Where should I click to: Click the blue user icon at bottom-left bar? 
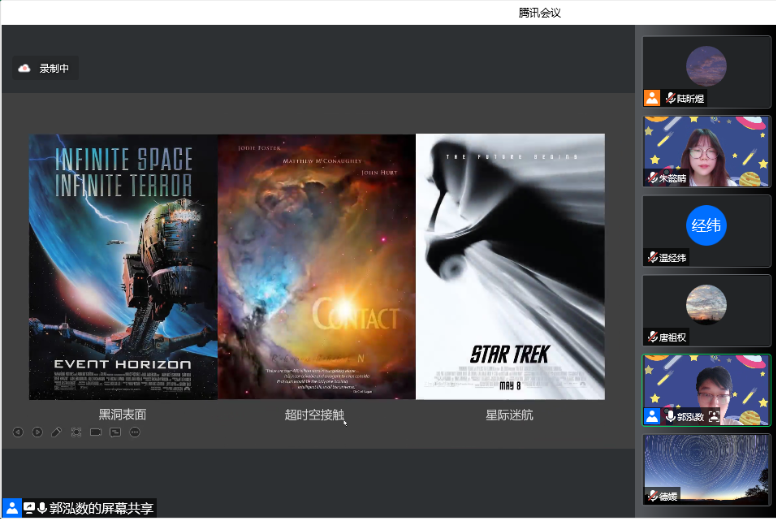(x=11, y=508)
